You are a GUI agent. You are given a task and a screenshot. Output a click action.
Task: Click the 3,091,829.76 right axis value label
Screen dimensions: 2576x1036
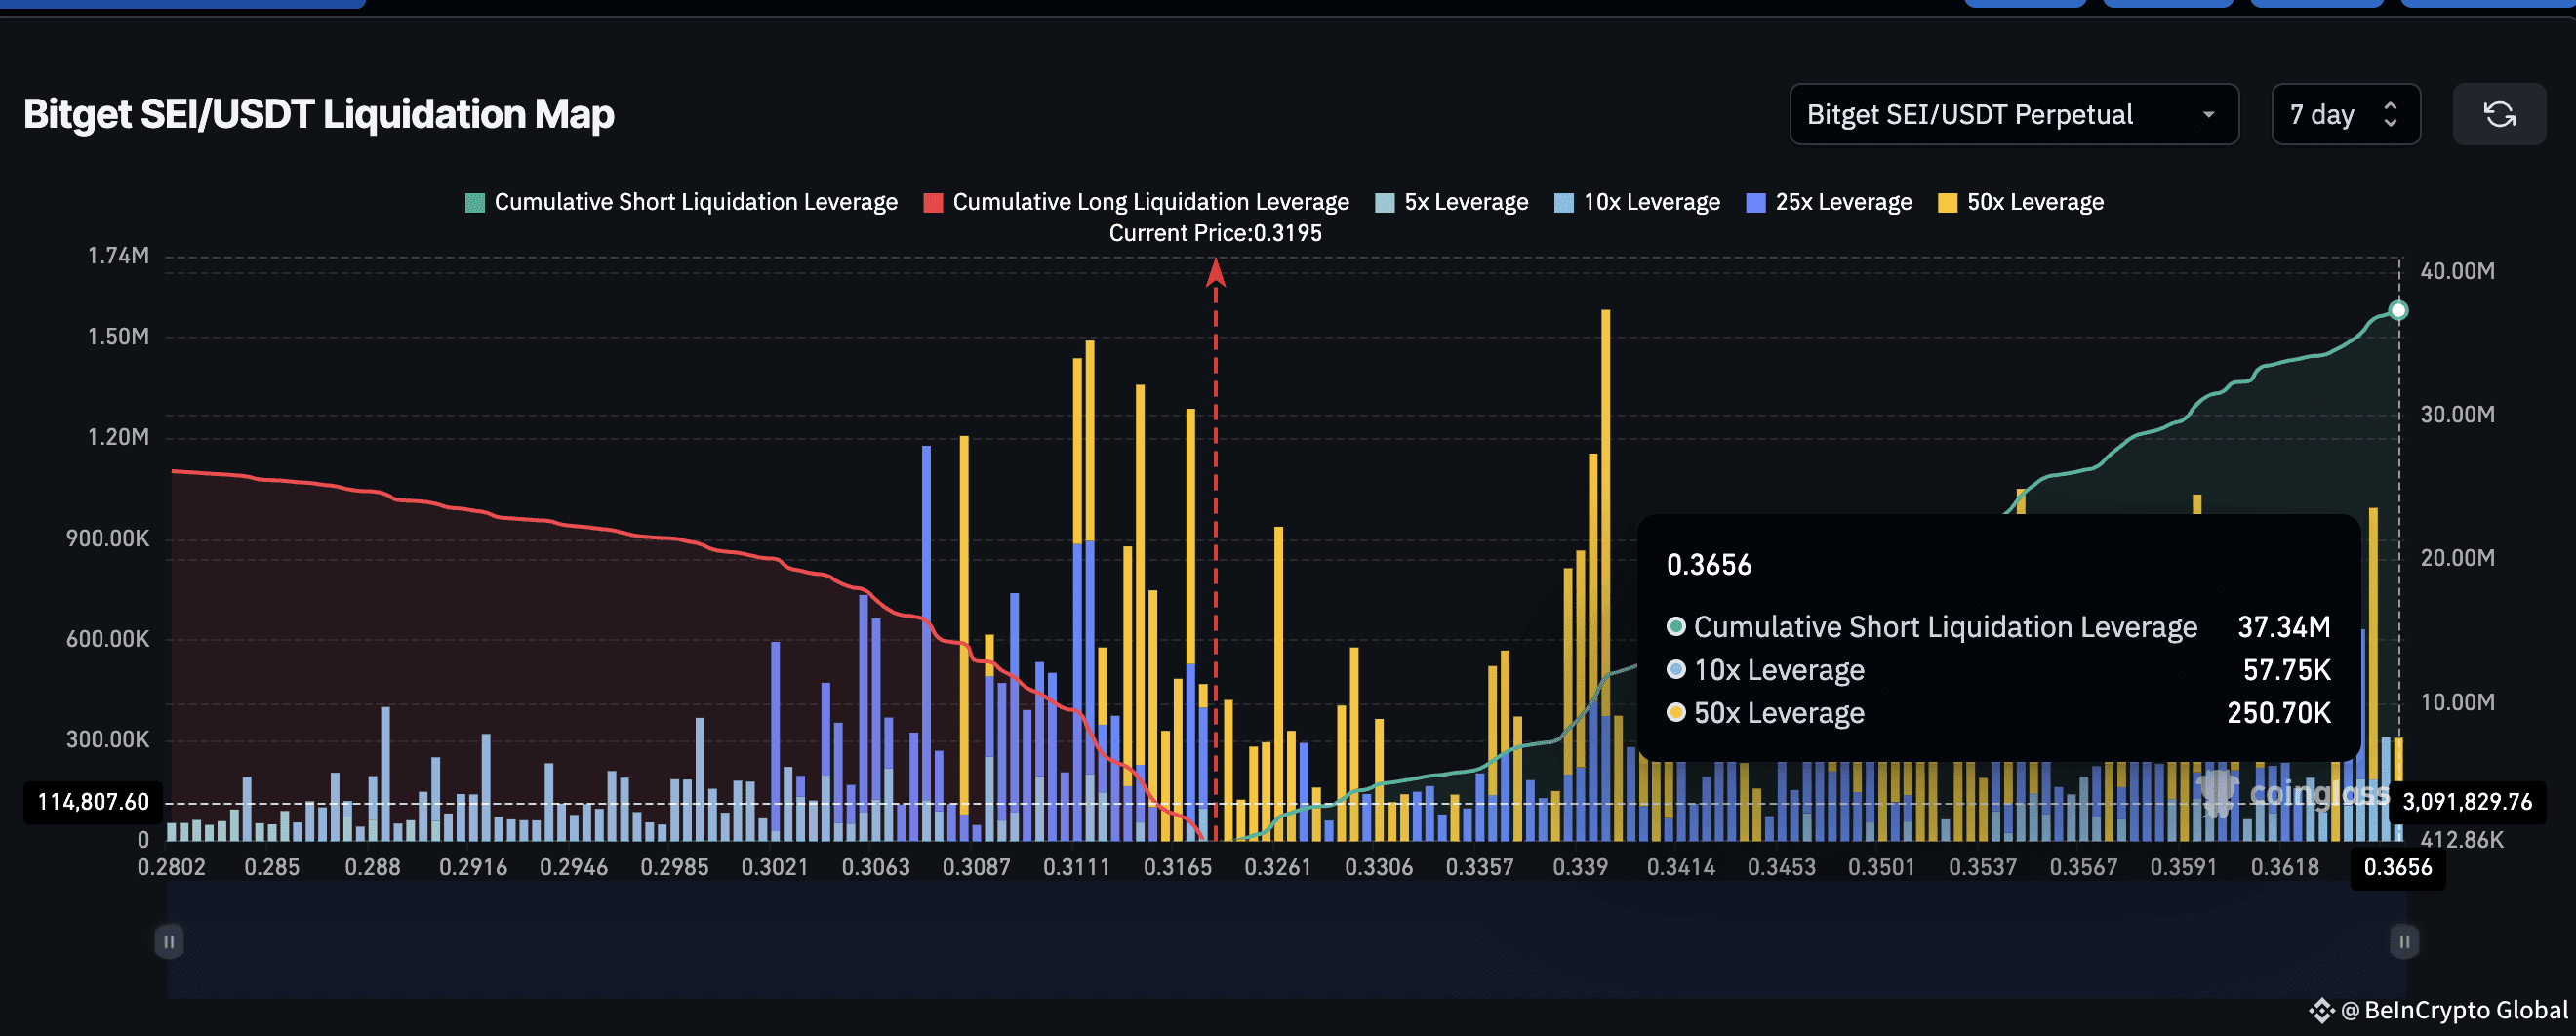[2468, 802]
